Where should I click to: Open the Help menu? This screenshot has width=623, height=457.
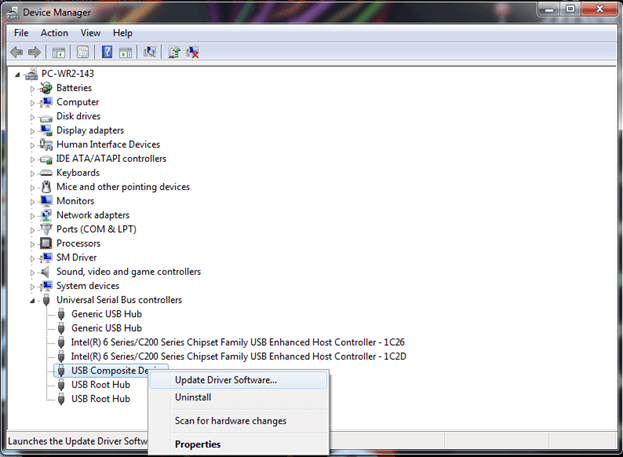click(x=122, y=33)
